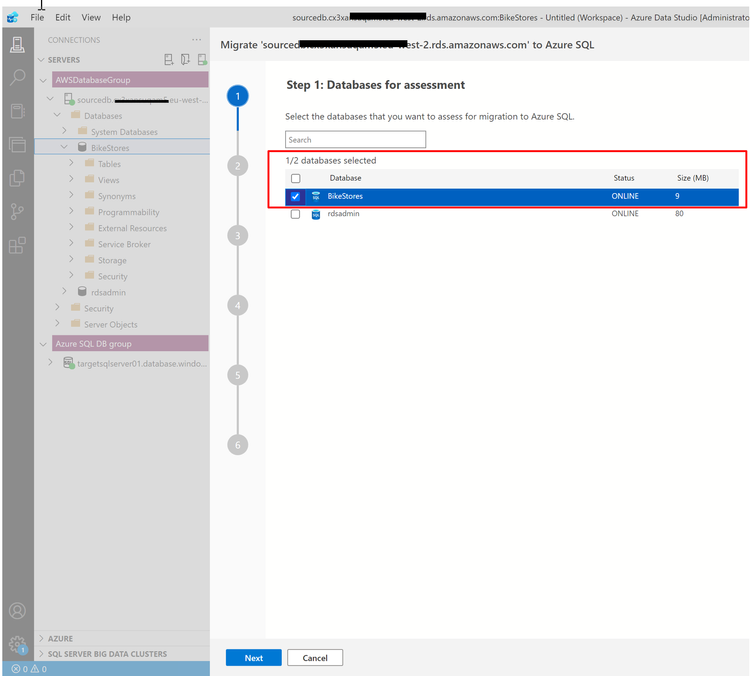Open the Extensions view in activity bar

[17, 245]
